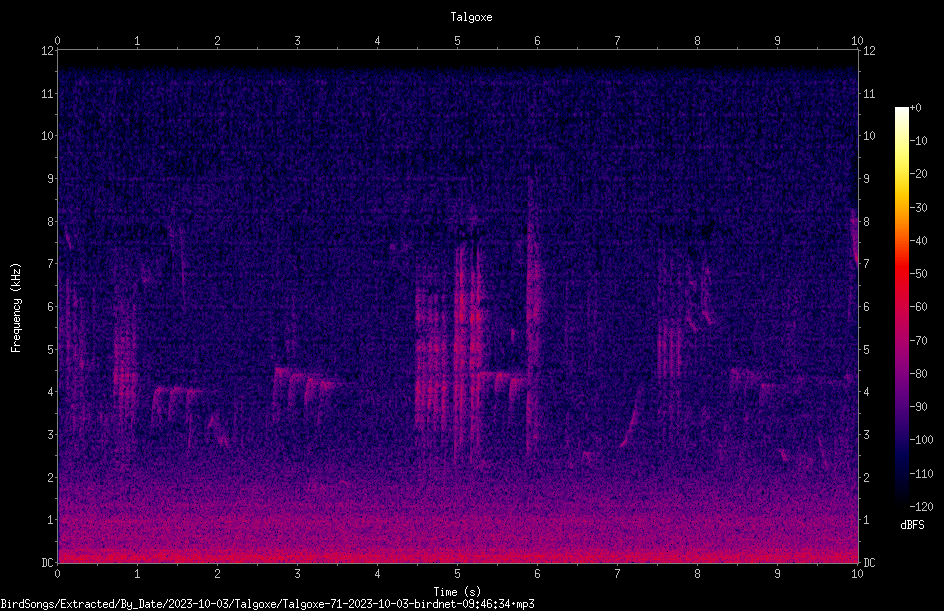Image resolution: width=944 pixels, height=611 pixels.
Task: Click '3' on the left frequency axis
Action: 51,435
